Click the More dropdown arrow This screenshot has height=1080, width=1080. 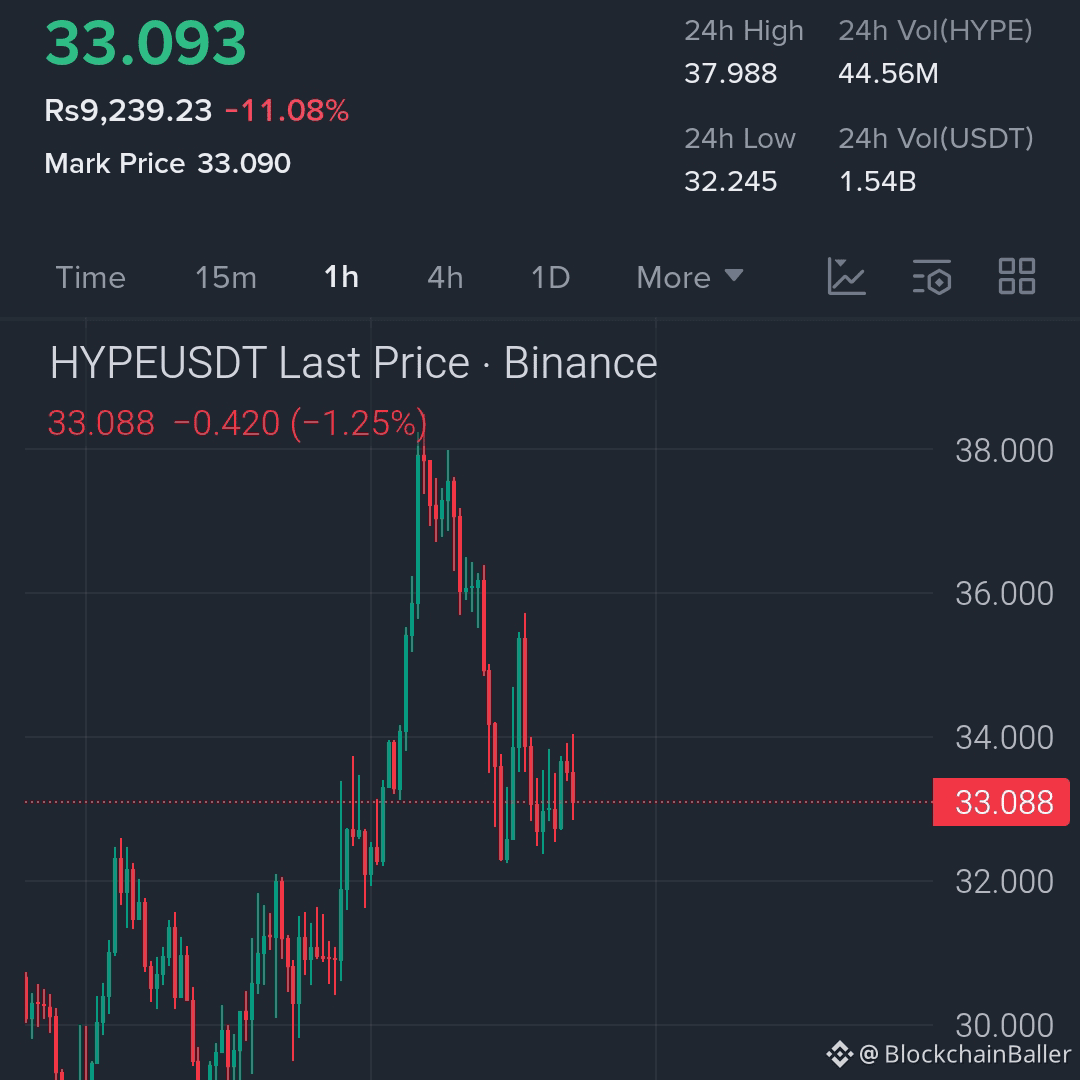pos(734,276)
